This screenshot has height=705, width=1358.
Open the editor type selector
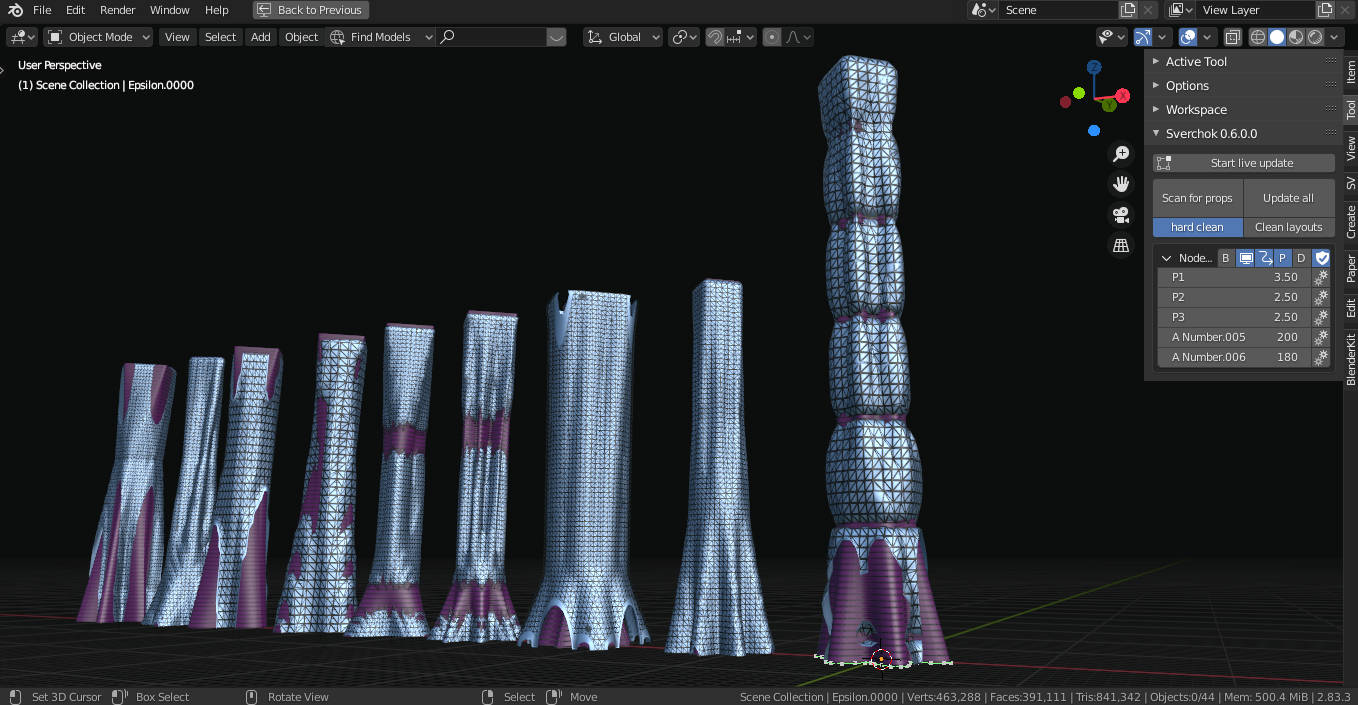tap(22, 37)
